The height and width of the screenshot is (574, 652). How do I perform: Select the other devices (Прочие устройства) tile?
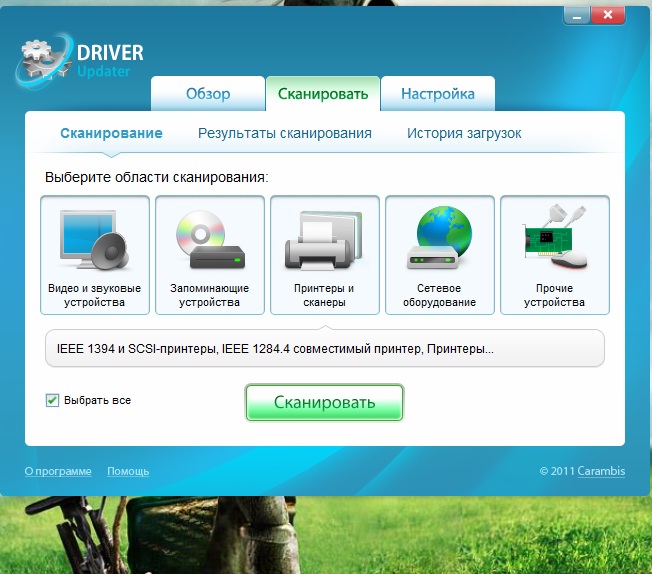pyautogui.click(x=555, y=255)
